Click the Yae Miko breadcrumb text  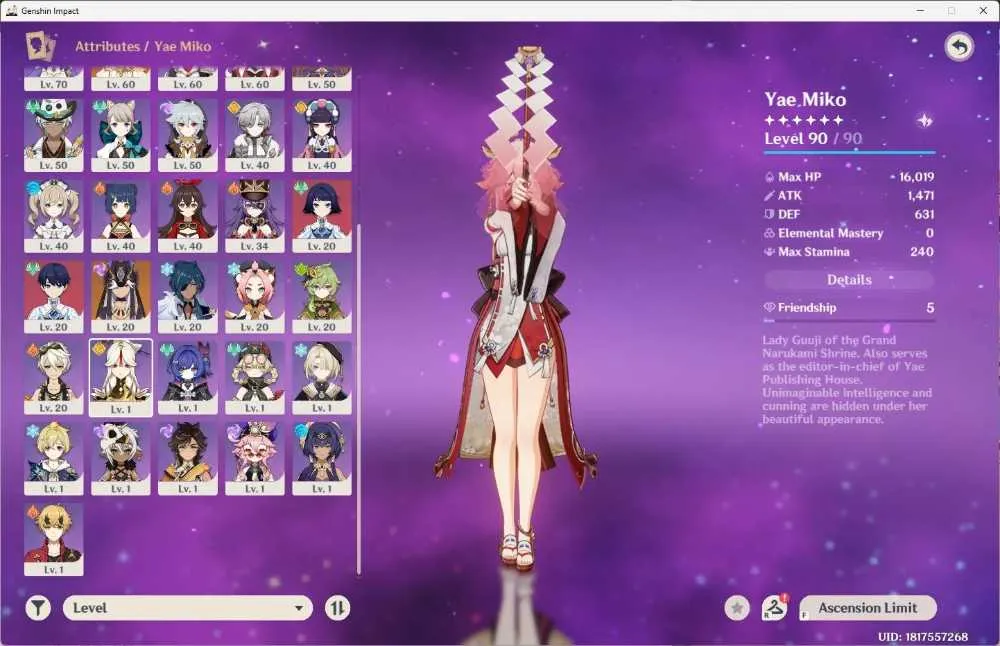(182, 47)
